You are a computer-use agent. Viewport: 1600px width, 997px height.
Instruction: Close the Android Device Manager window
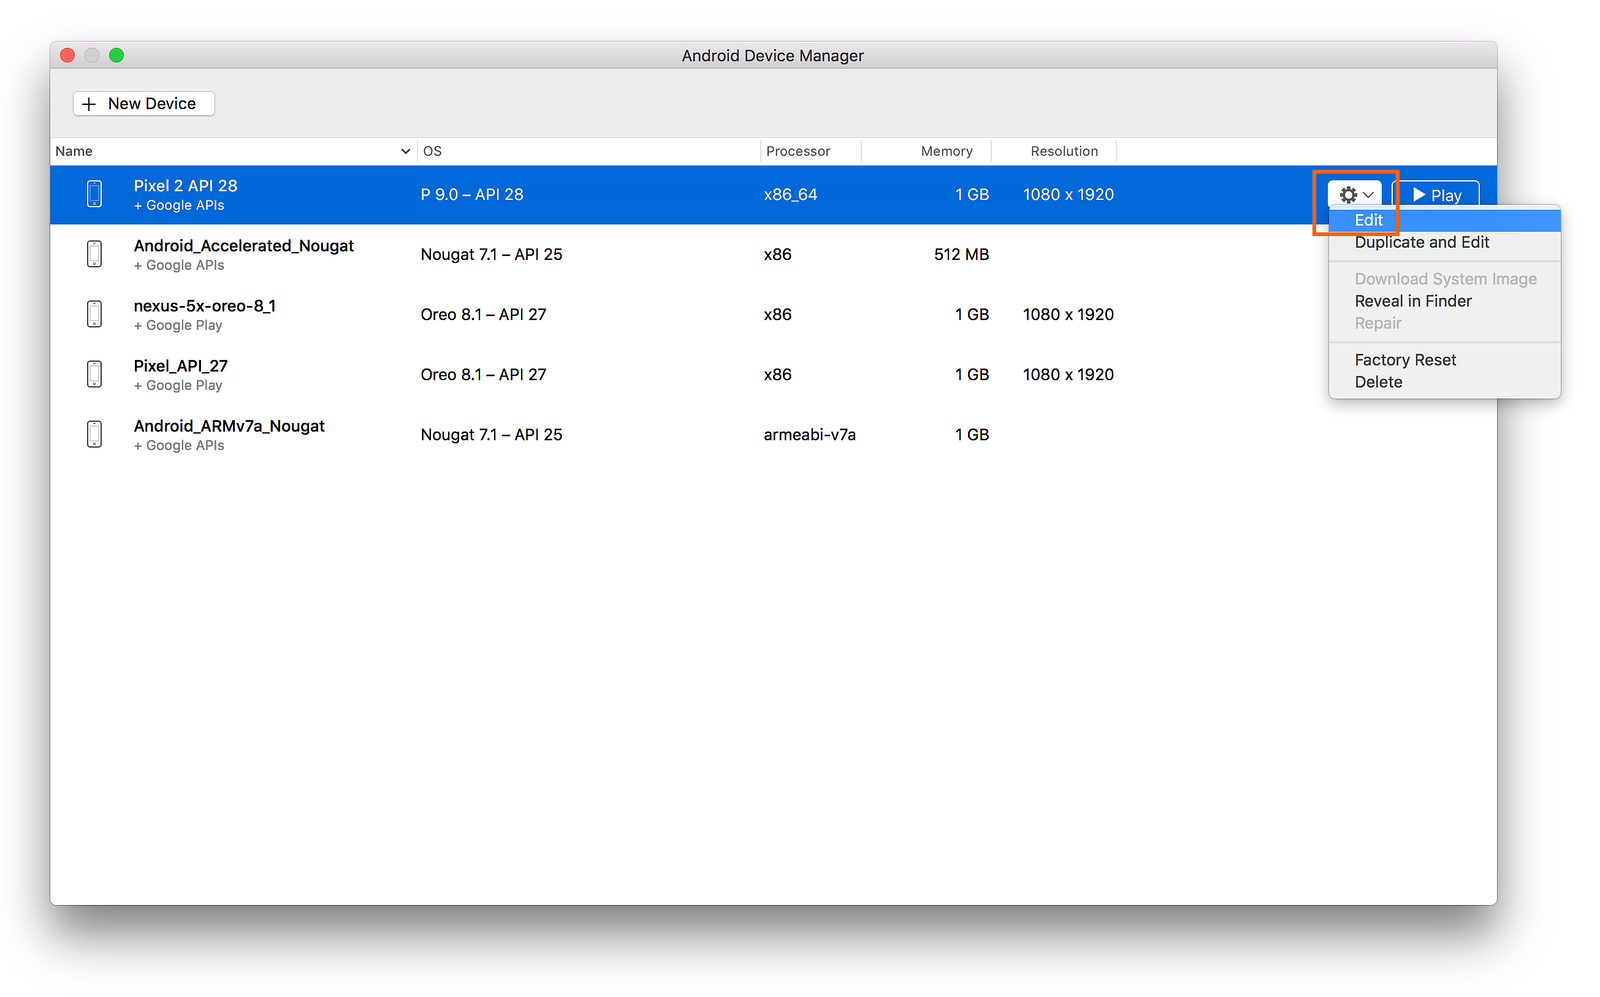68,55
